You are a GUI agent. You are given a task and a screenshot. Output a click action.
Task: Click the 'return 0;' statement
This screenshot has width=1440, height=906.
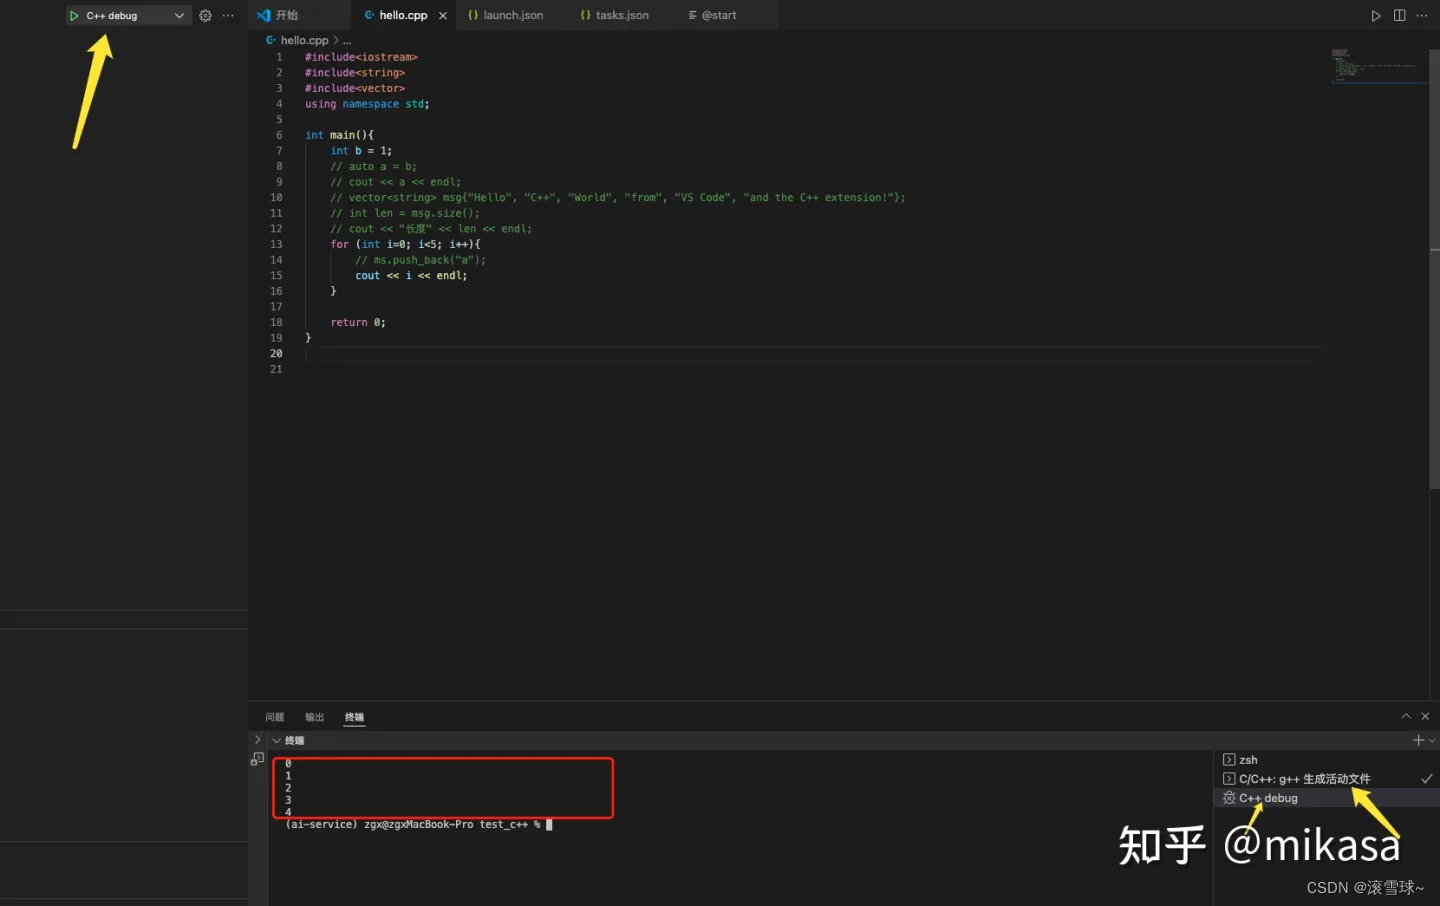pos(358,323)
